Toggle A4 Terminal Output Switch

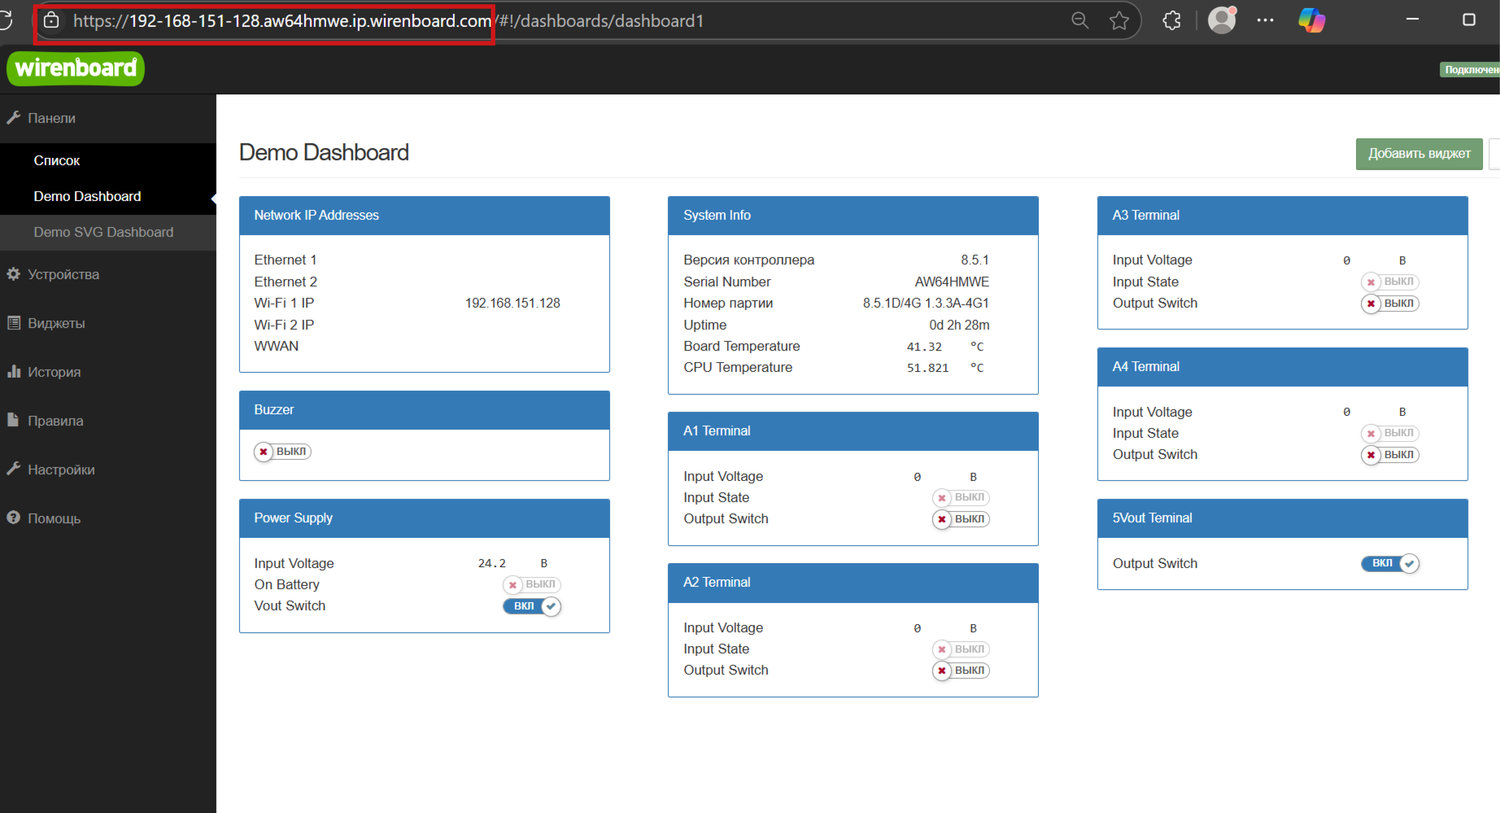1390,455
